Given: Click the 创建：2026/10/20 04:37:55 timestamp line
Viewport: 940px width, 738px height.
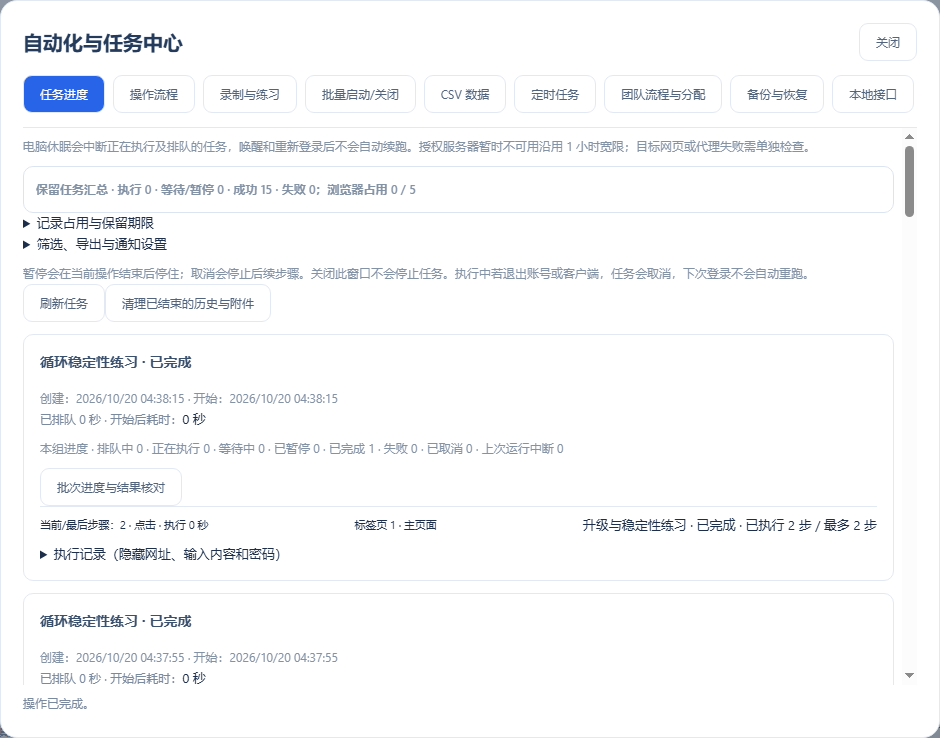Looking at the screenshot, I should tap(189, 658).
